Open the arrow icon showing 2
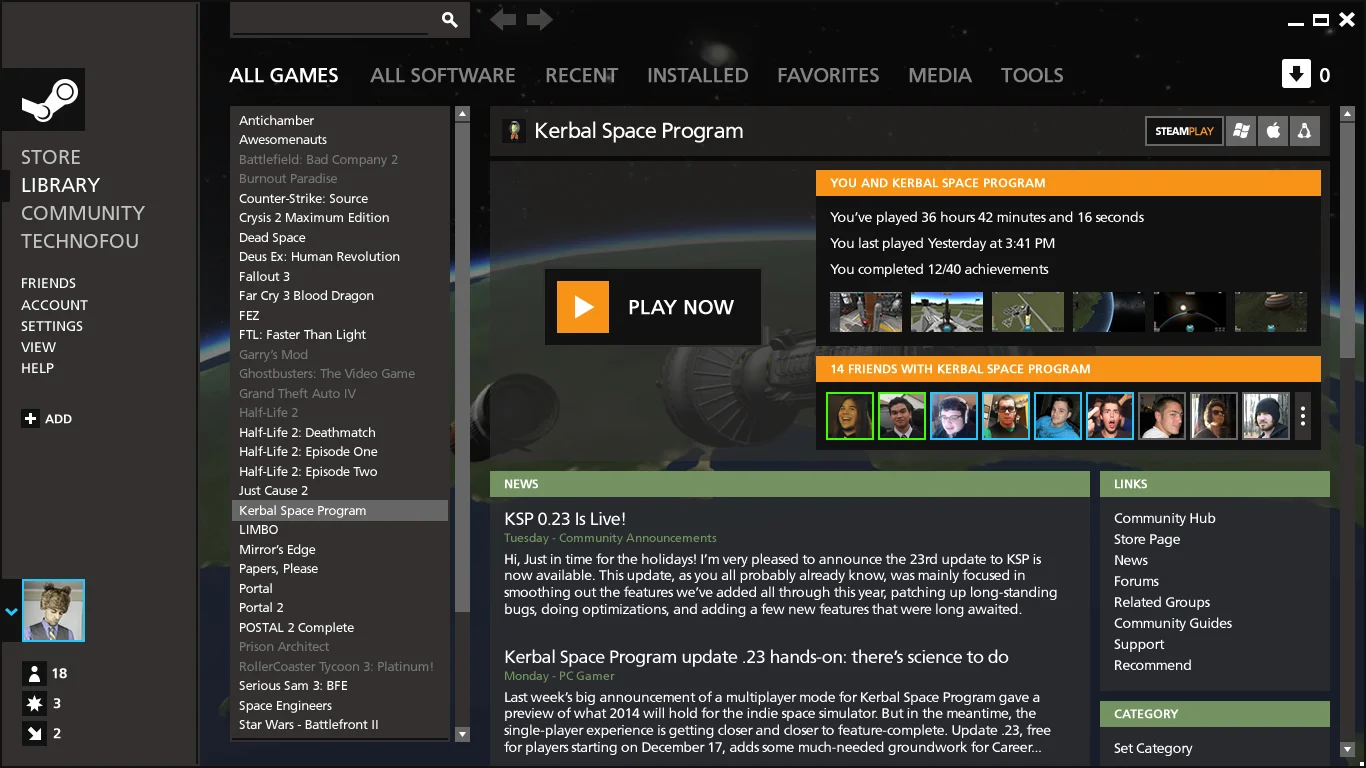 point(33,733)
